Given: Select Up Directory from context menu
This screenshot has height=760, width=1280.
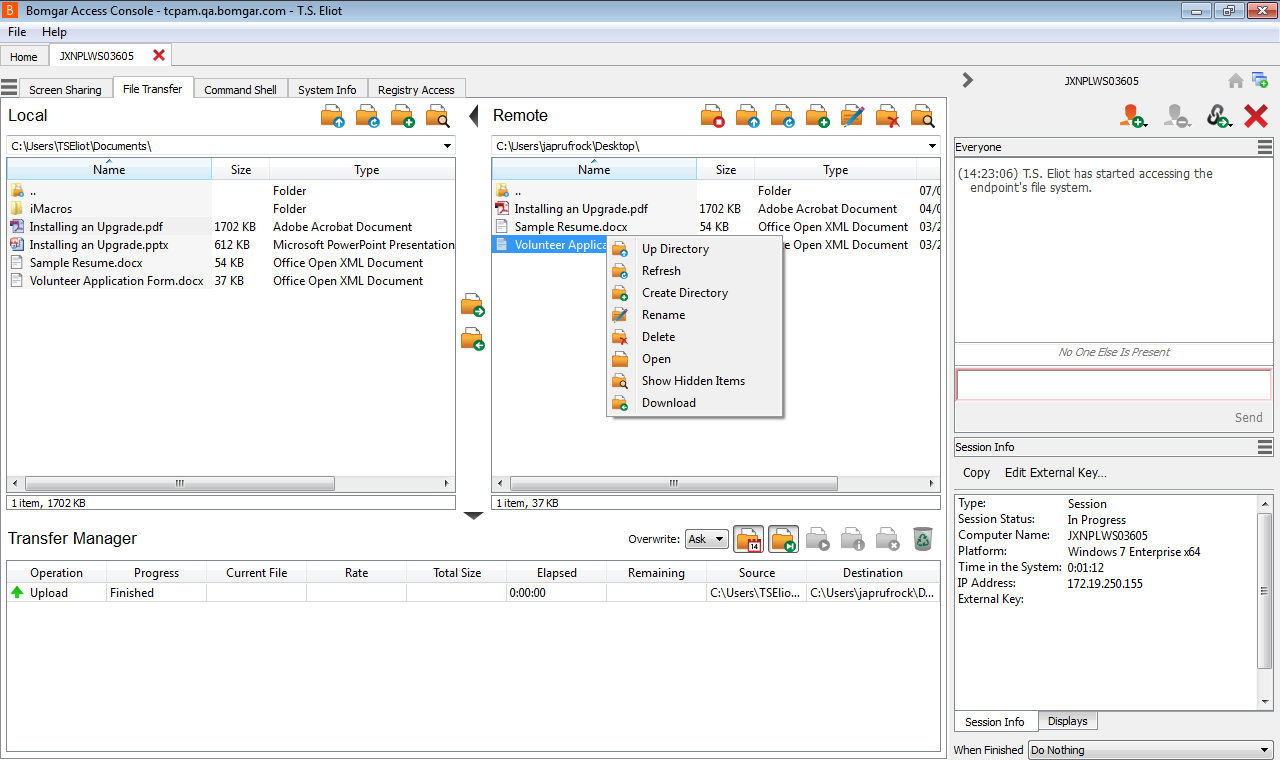Looking at the screenshot, I should (695, 249).
